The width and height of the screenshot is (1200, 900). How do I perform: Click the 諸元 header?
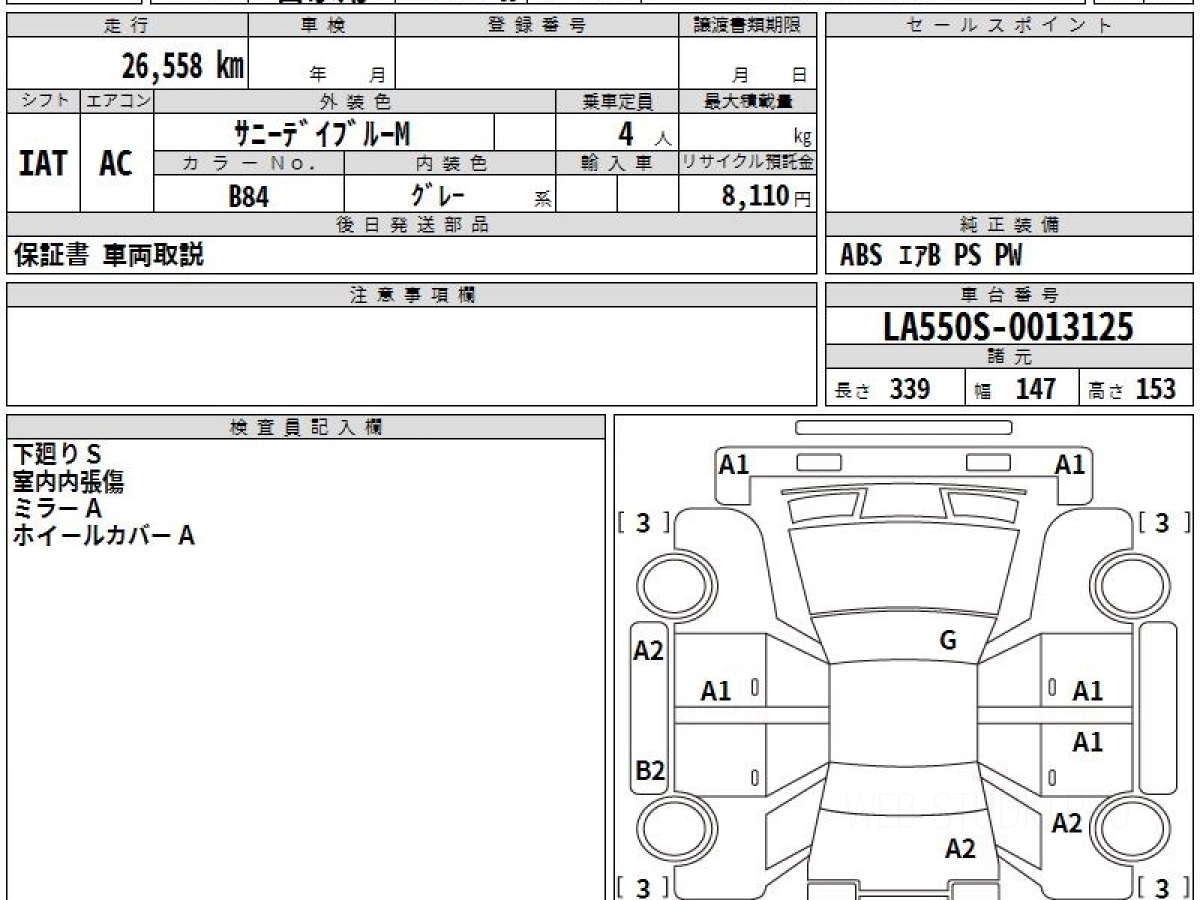point(1010,357)
